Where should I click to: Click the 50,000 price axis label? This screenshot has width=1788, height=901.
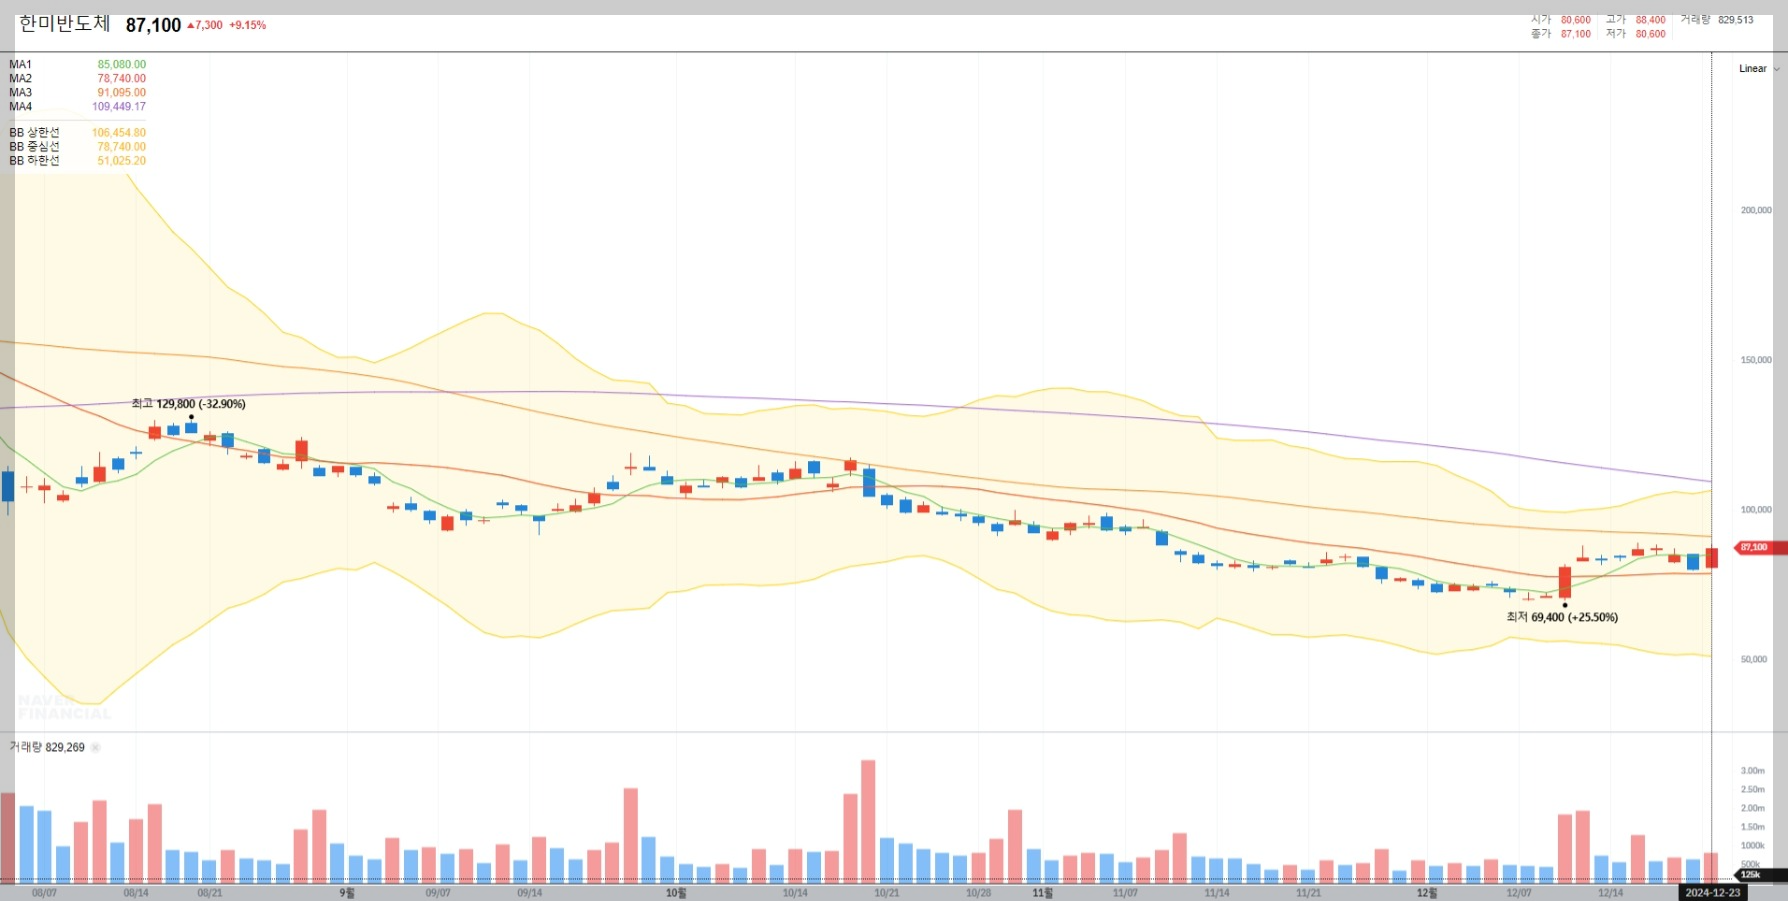click(x=1753, y=660)
